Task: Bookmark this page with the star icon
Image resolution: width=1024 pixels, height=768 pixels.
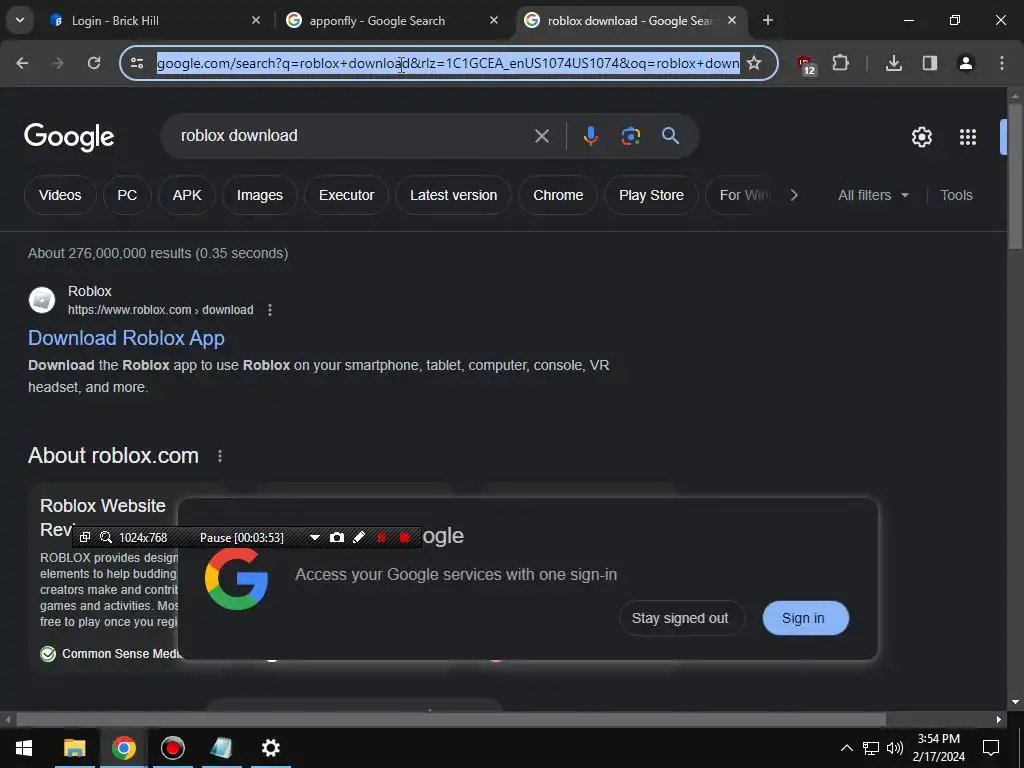Action: coord(754,63)
